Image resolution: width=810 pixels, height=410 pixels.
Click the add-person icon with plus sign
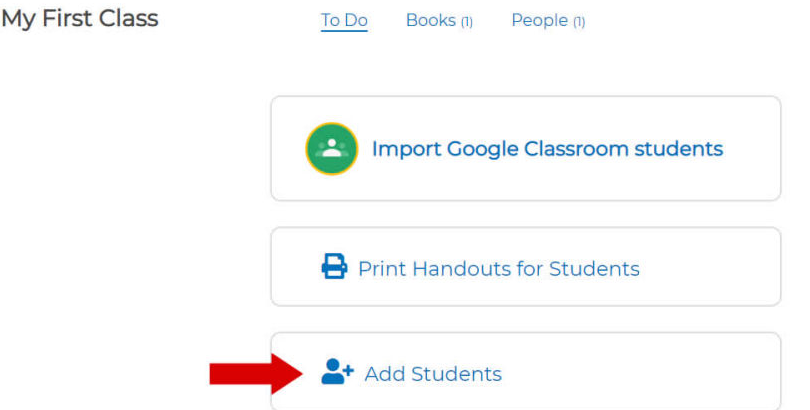tap(336, 373)
